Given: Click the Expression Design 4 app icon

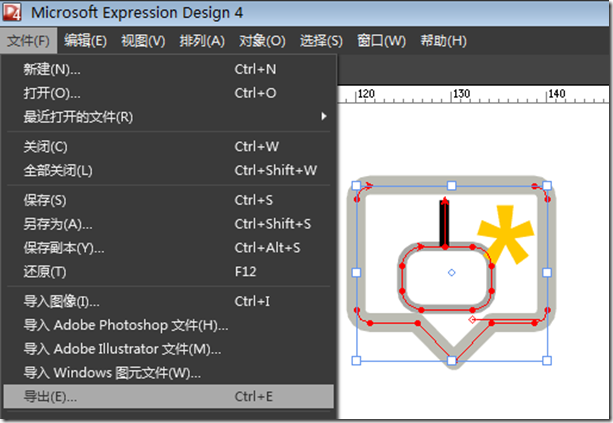Looking at the screenshot, I should (12, 13).
